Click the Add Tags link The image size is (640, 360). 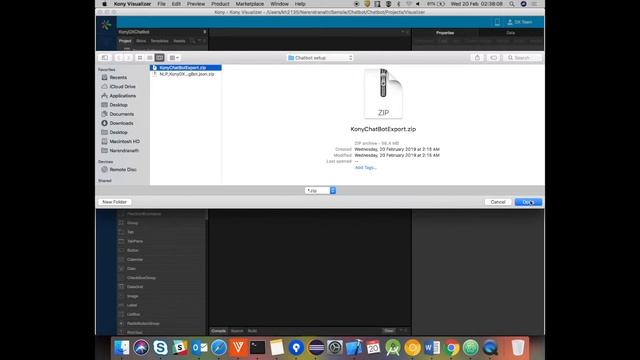pos(365,167)
